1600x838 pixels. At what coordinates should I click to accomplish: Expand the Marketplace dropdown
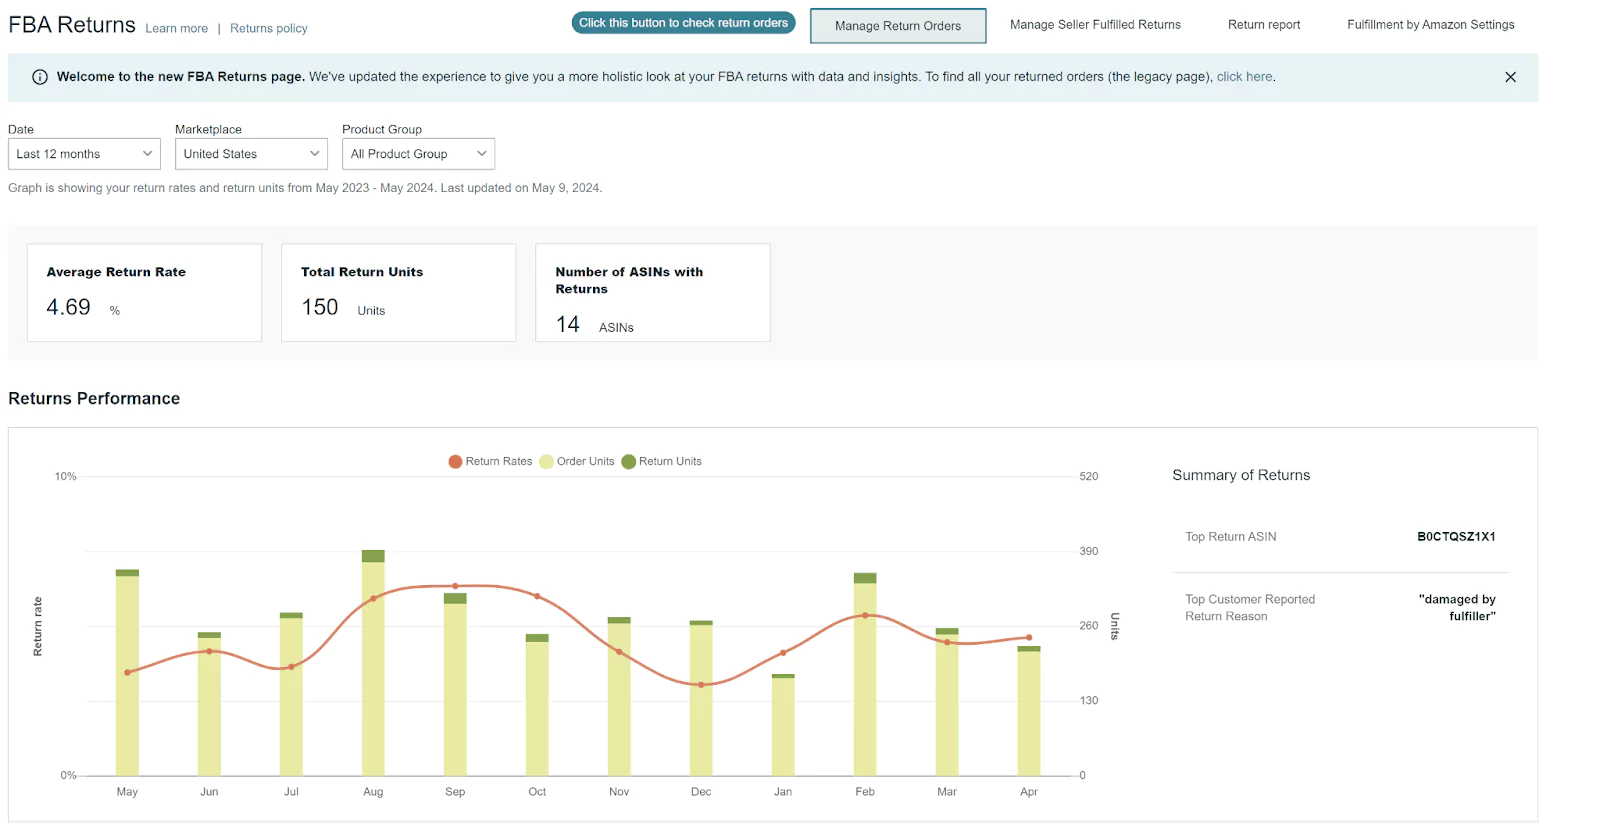point(251,154)
